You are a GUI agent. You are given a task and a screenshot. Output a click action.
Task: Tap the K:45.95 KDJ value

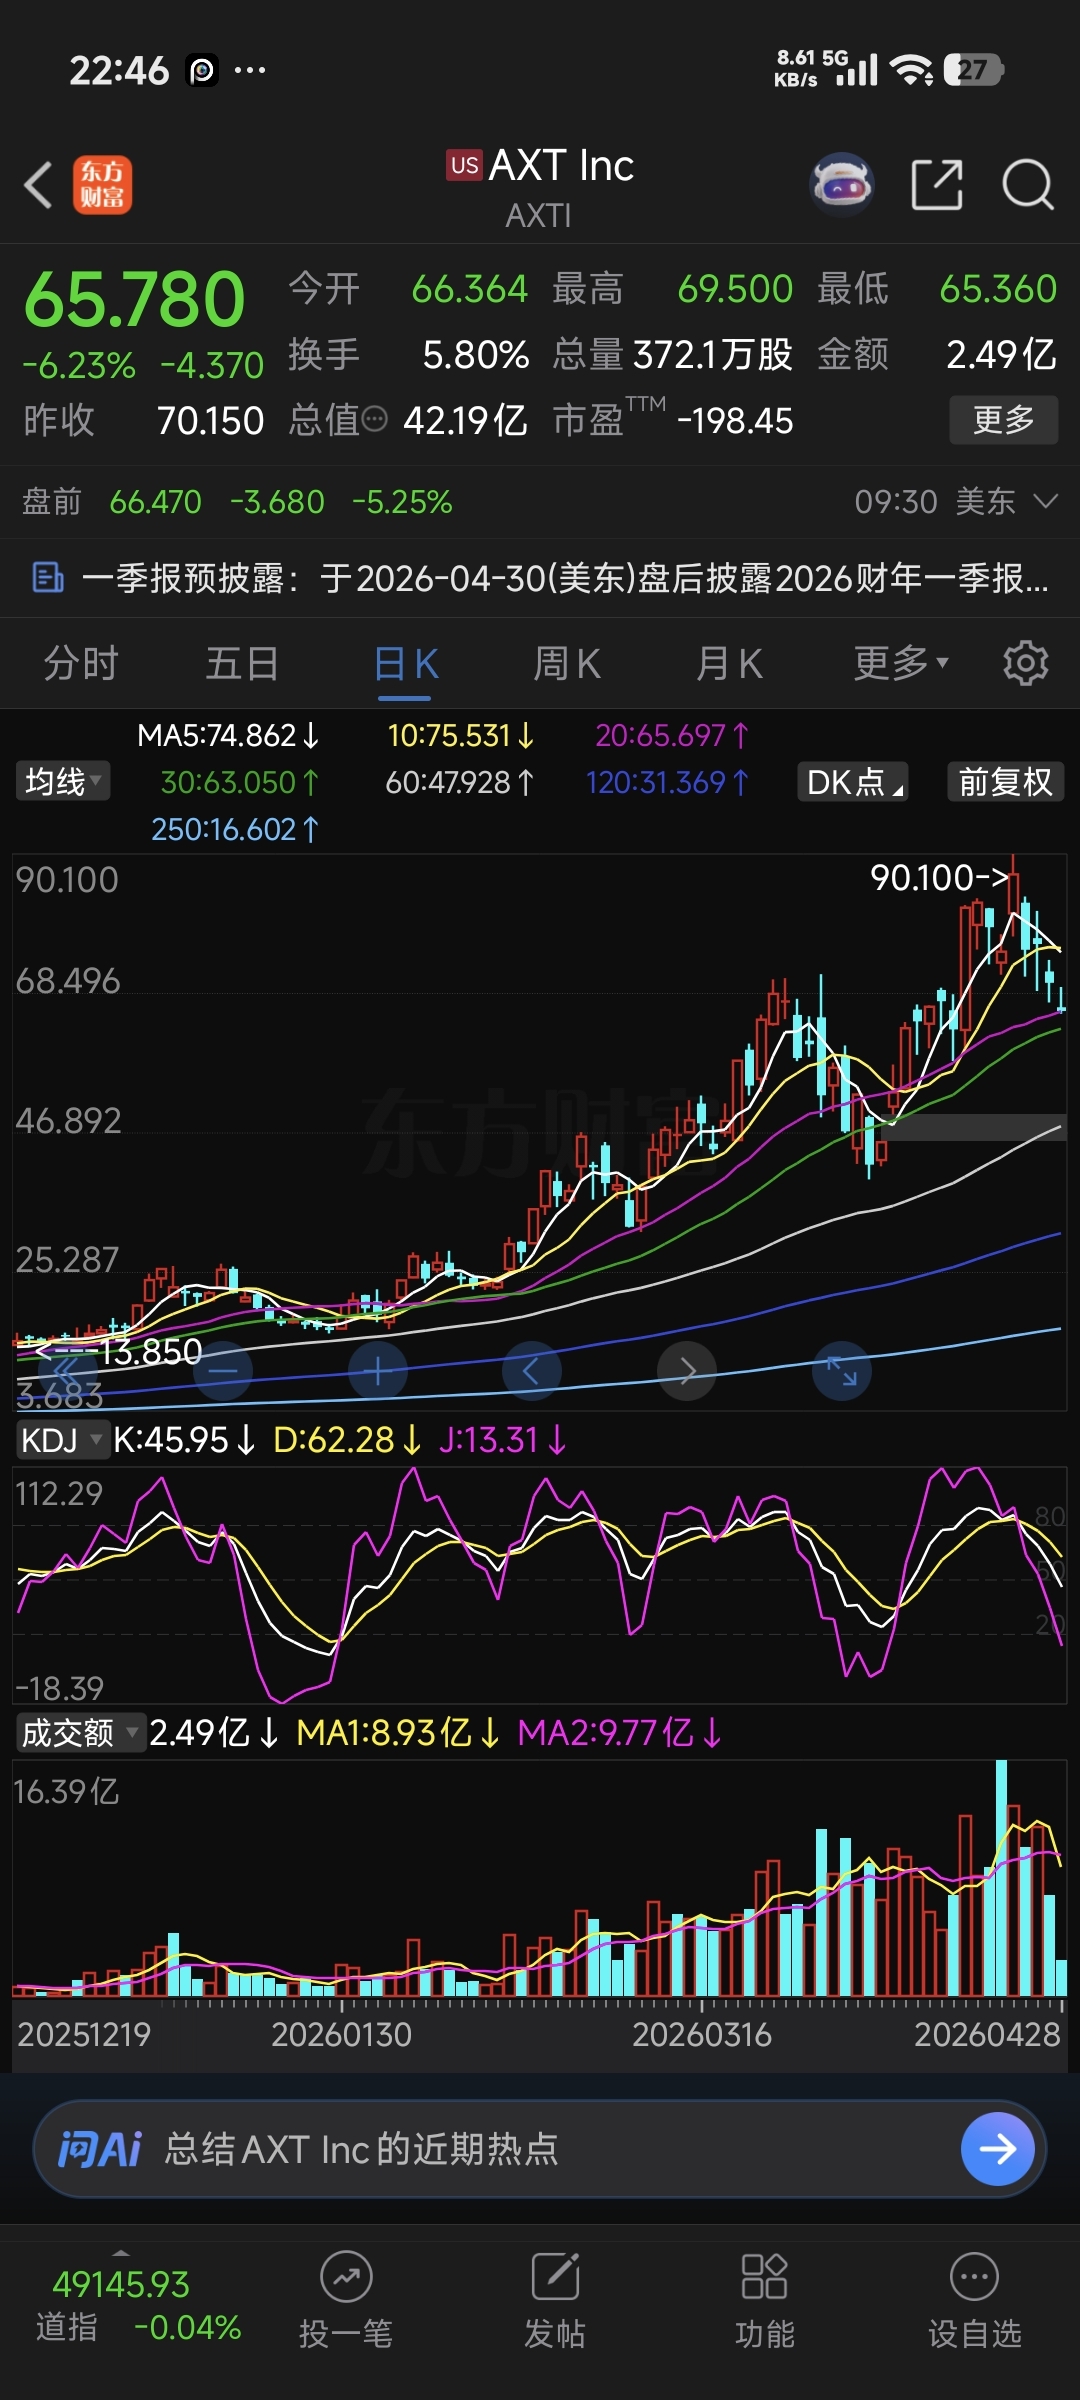tap(184, 1440)
